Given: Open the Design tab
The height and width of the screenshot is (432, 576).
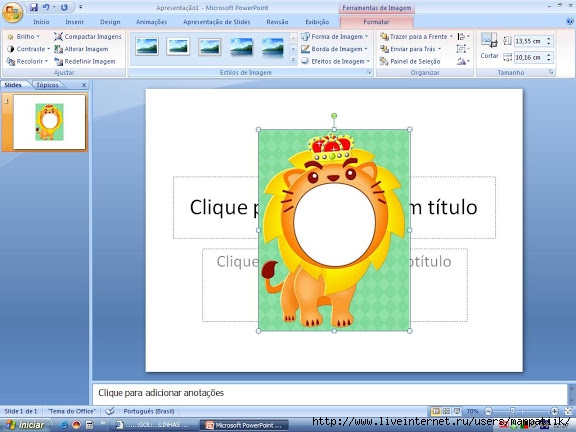Looking at the screenshot, I should pyautogui.click(x=110, y=22).
